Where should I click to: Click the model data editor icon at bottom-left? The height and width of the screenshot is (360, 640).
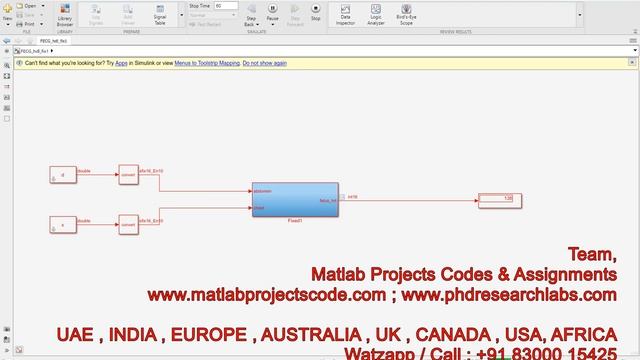coord(19,350)
